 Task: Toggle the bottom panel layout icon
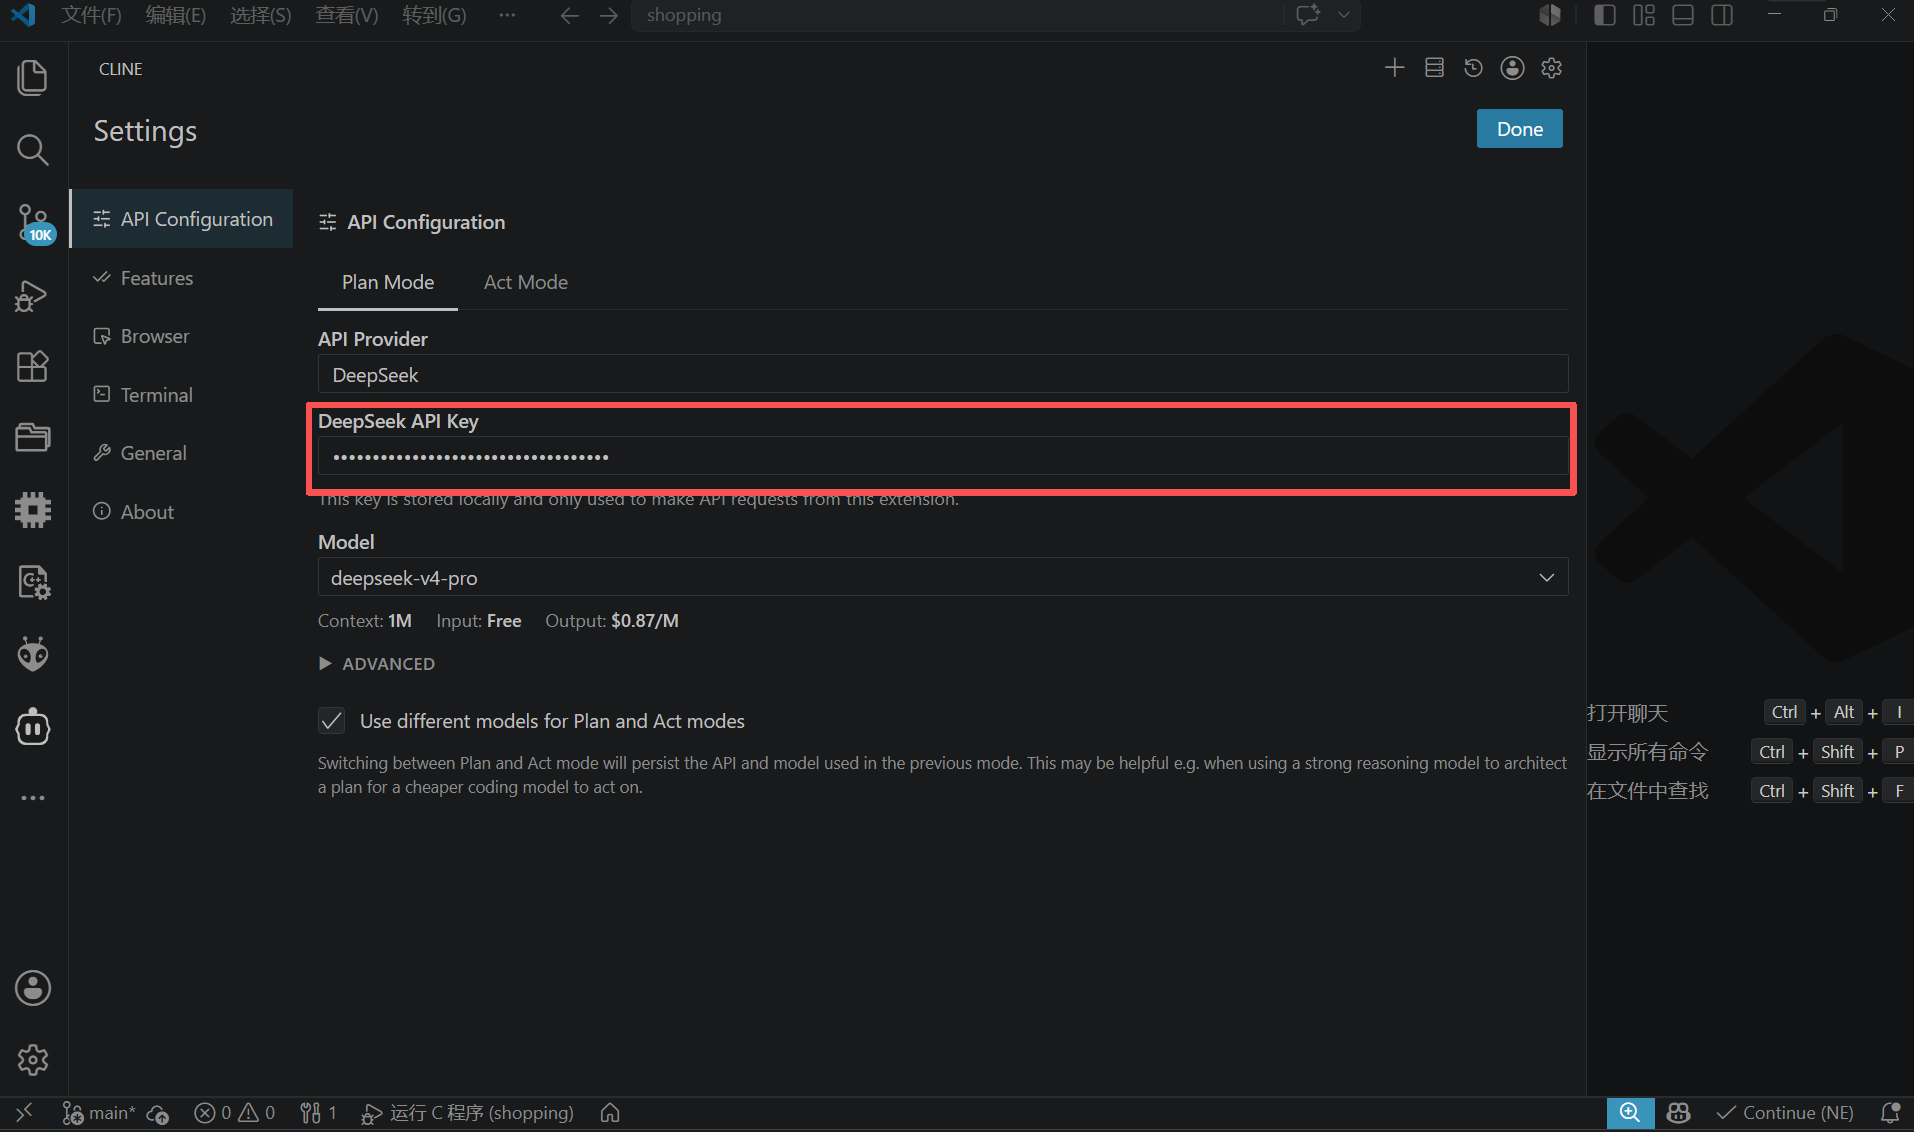1683,15
